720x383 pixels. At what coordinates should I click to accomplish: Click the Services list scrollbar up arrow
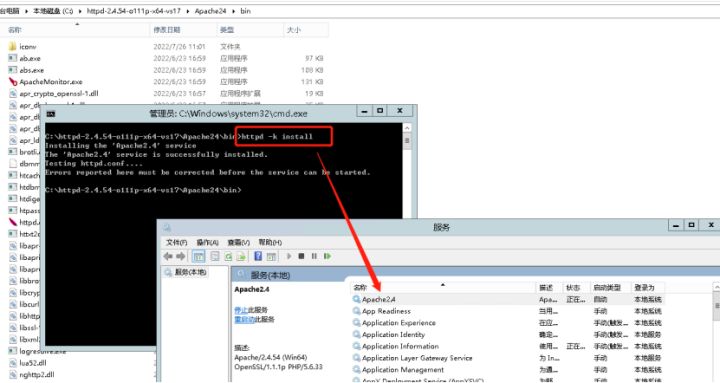pos(716,287)
